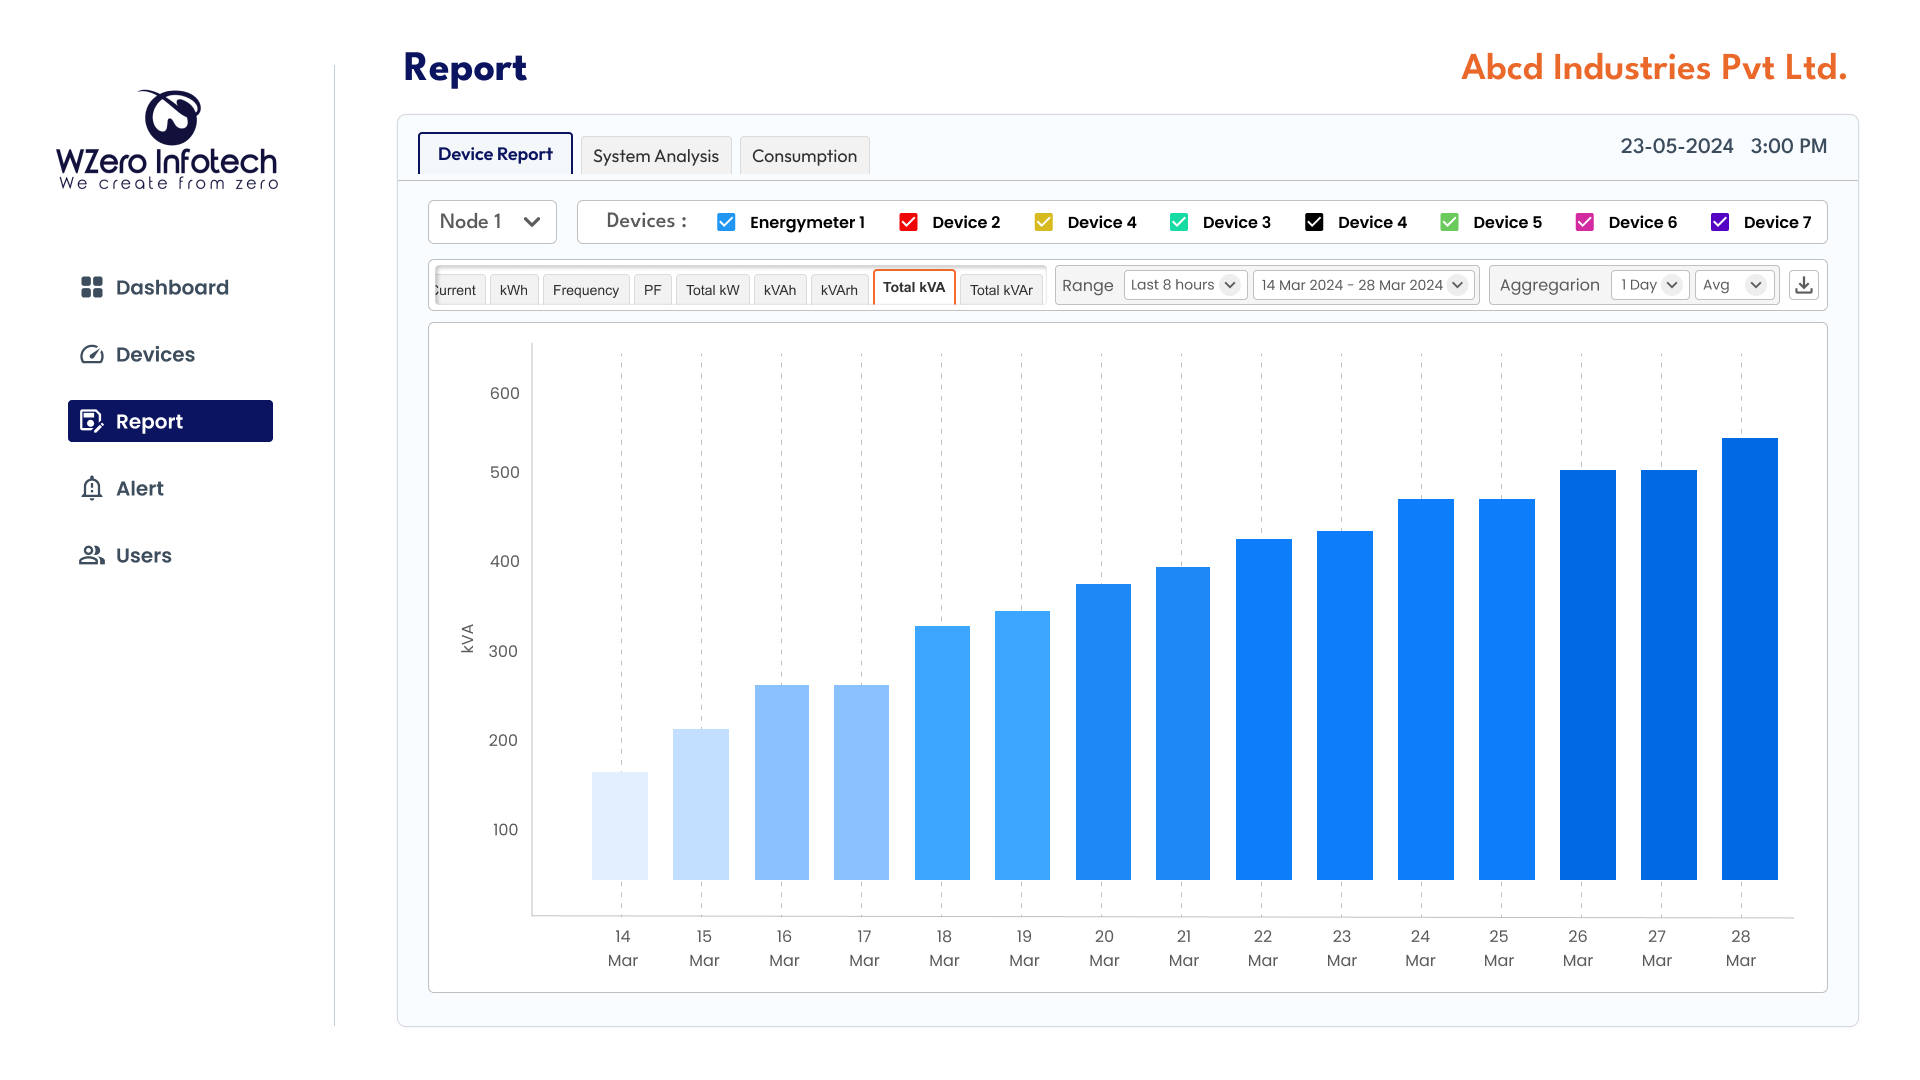This screenshot has width=1920, height=1080.
Task: Switch to the Device Report tab
Action: 495,154
